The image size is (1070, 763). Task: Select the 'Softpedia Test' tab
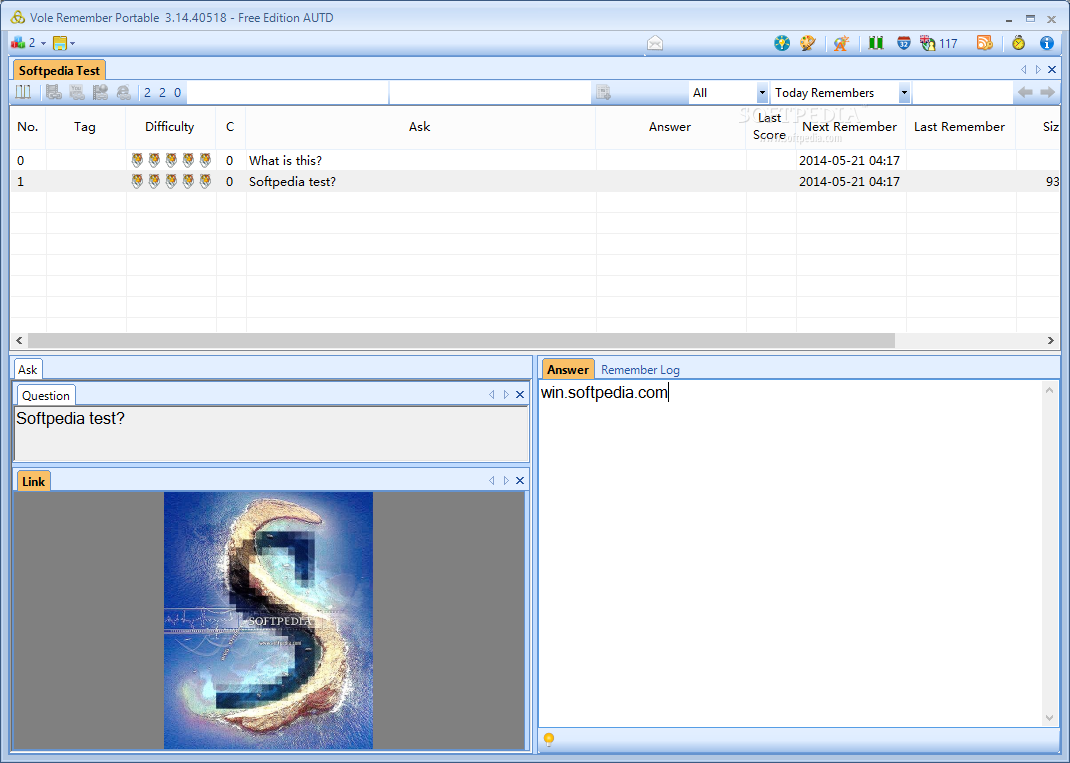(x=59, y=70)
